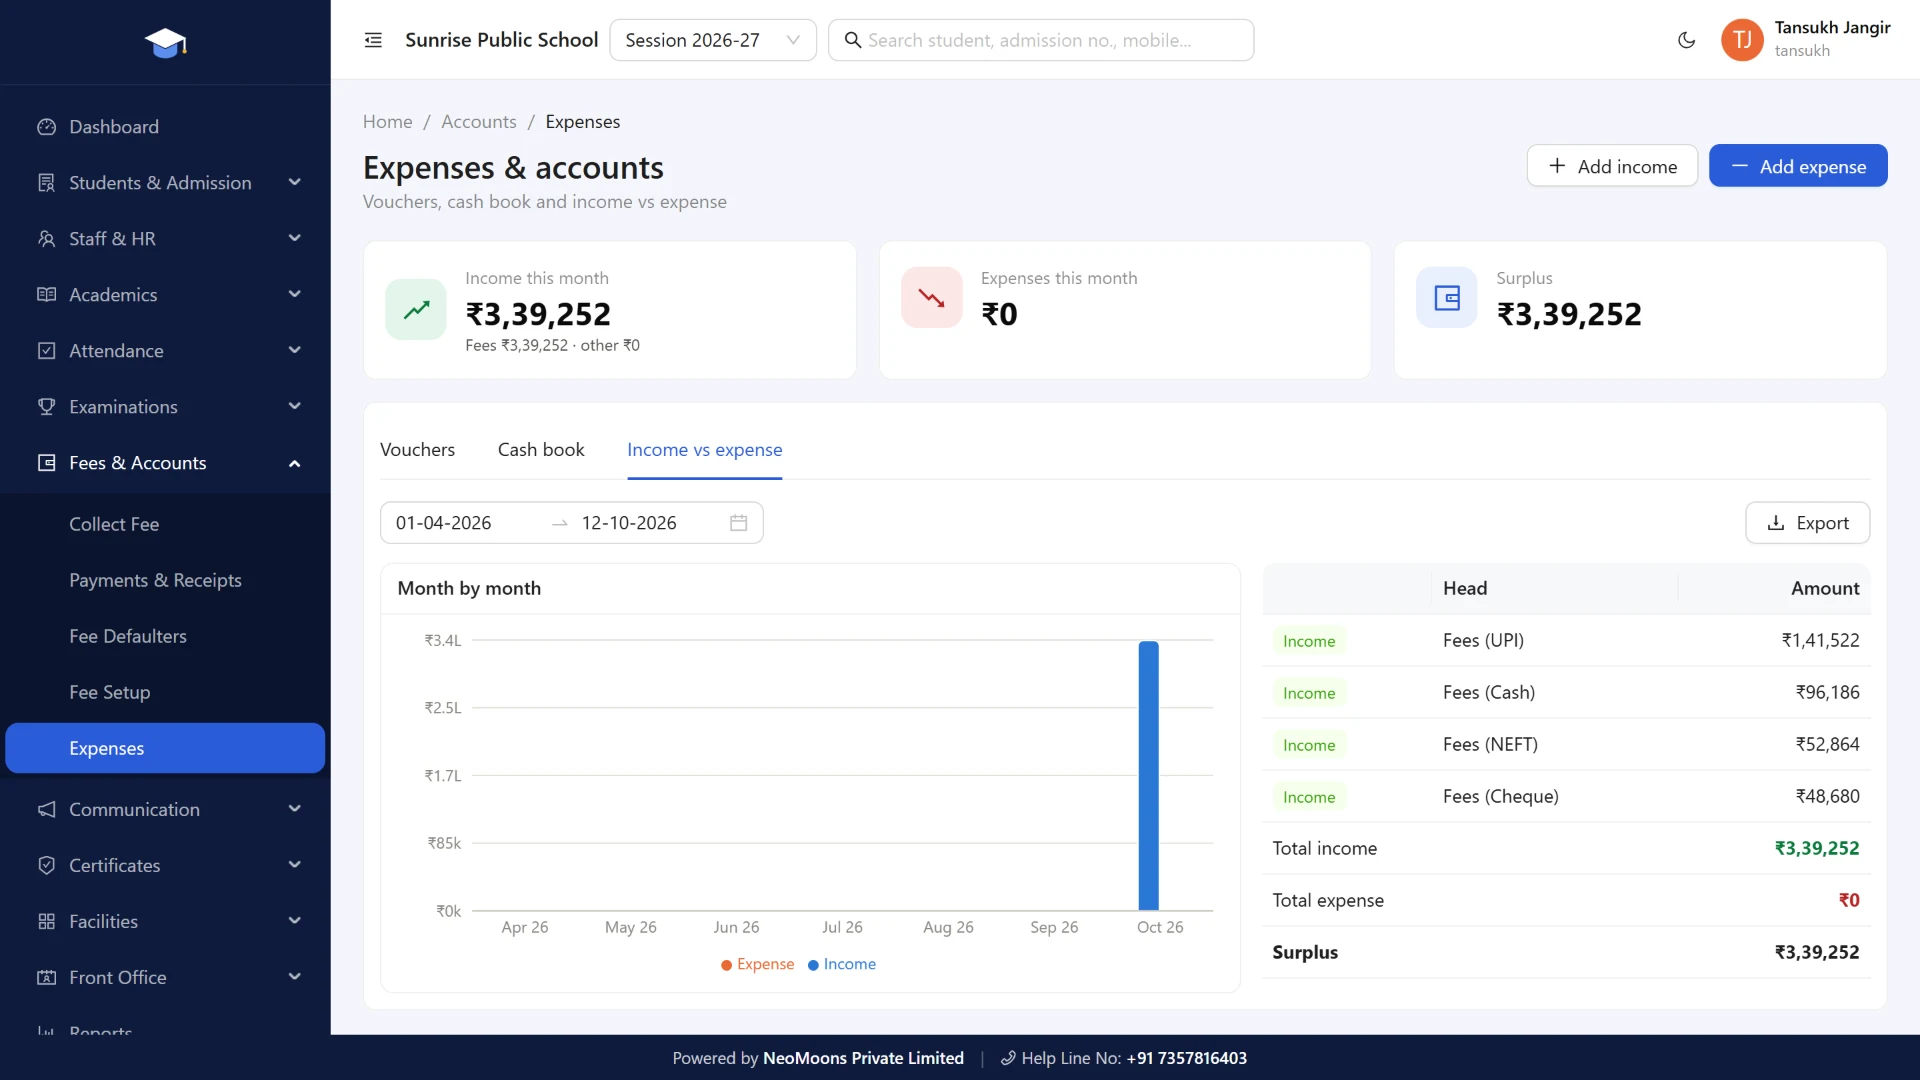The image size is (1920, 1080).
Task: Select Expenses in the sidebar
Action: (165, 748)
